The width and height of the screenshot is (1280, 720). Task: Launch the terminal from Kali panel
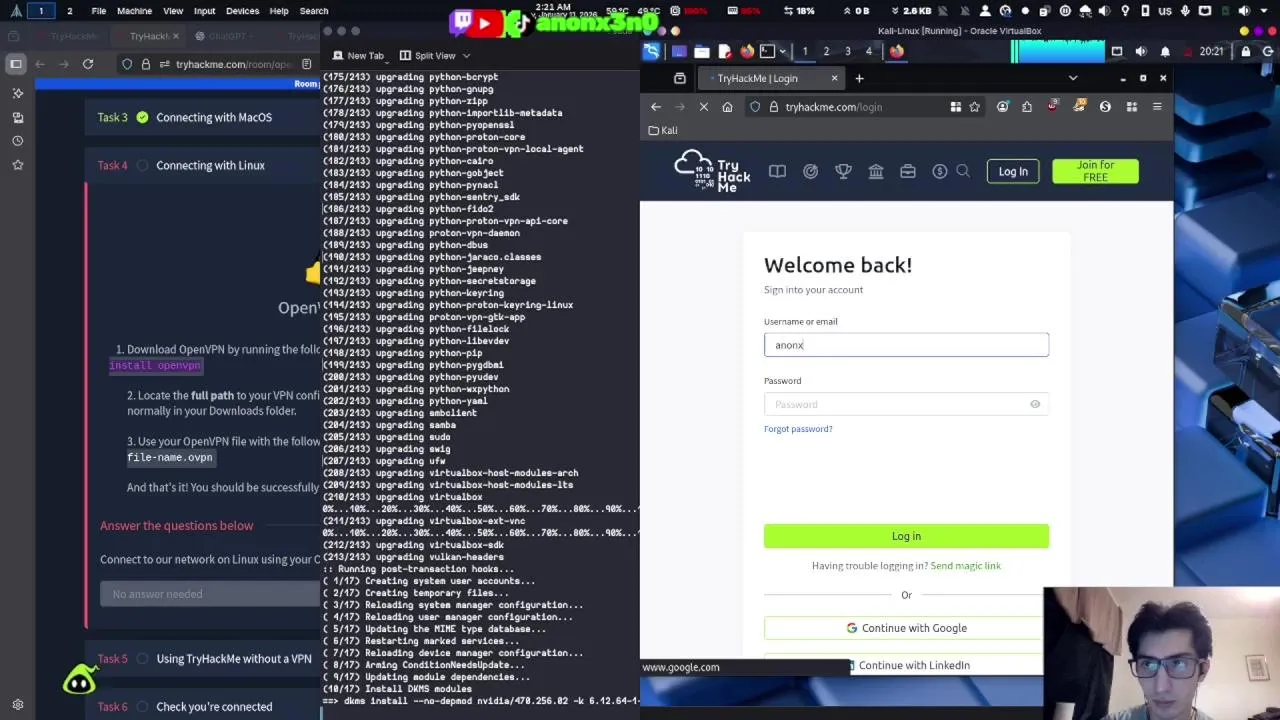767,51
